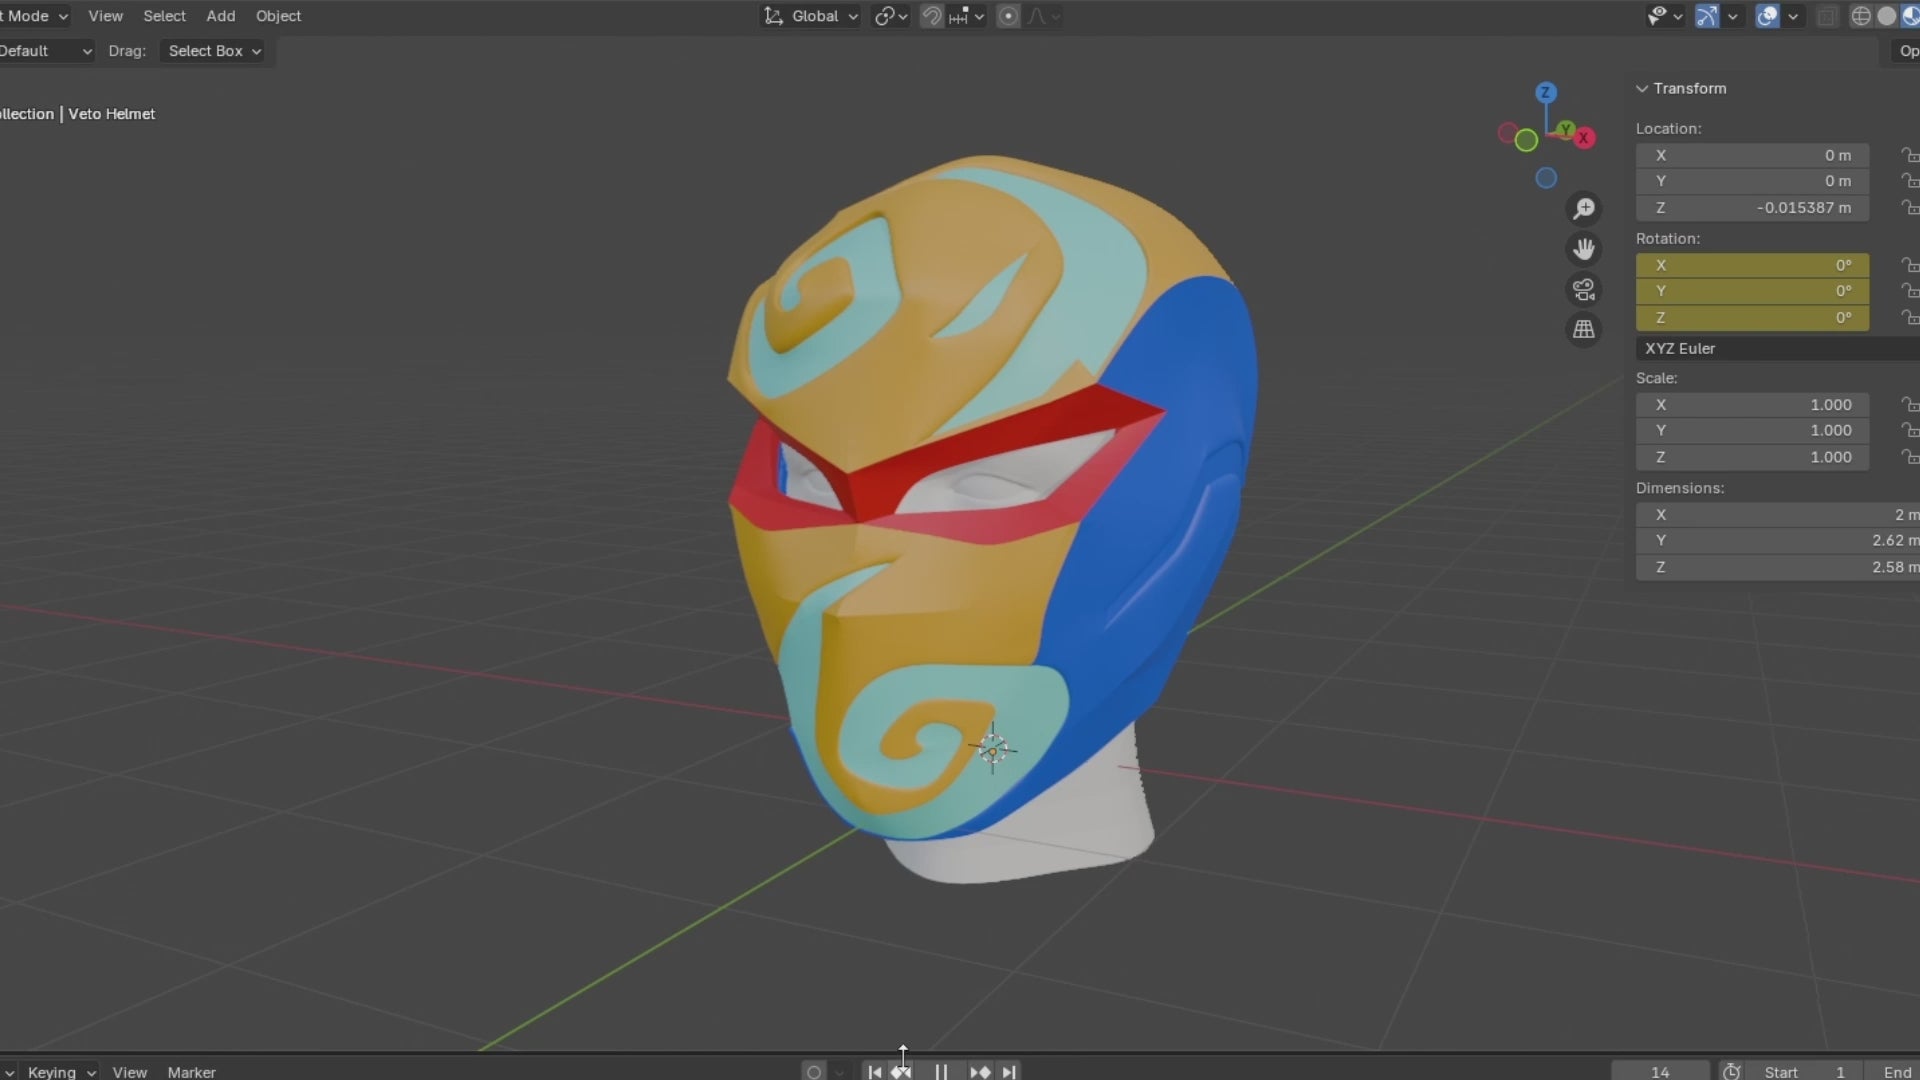Screen dimensions: 1920x1080
Task: Open Global transform orientation dropdown
Action: [812, 16]
